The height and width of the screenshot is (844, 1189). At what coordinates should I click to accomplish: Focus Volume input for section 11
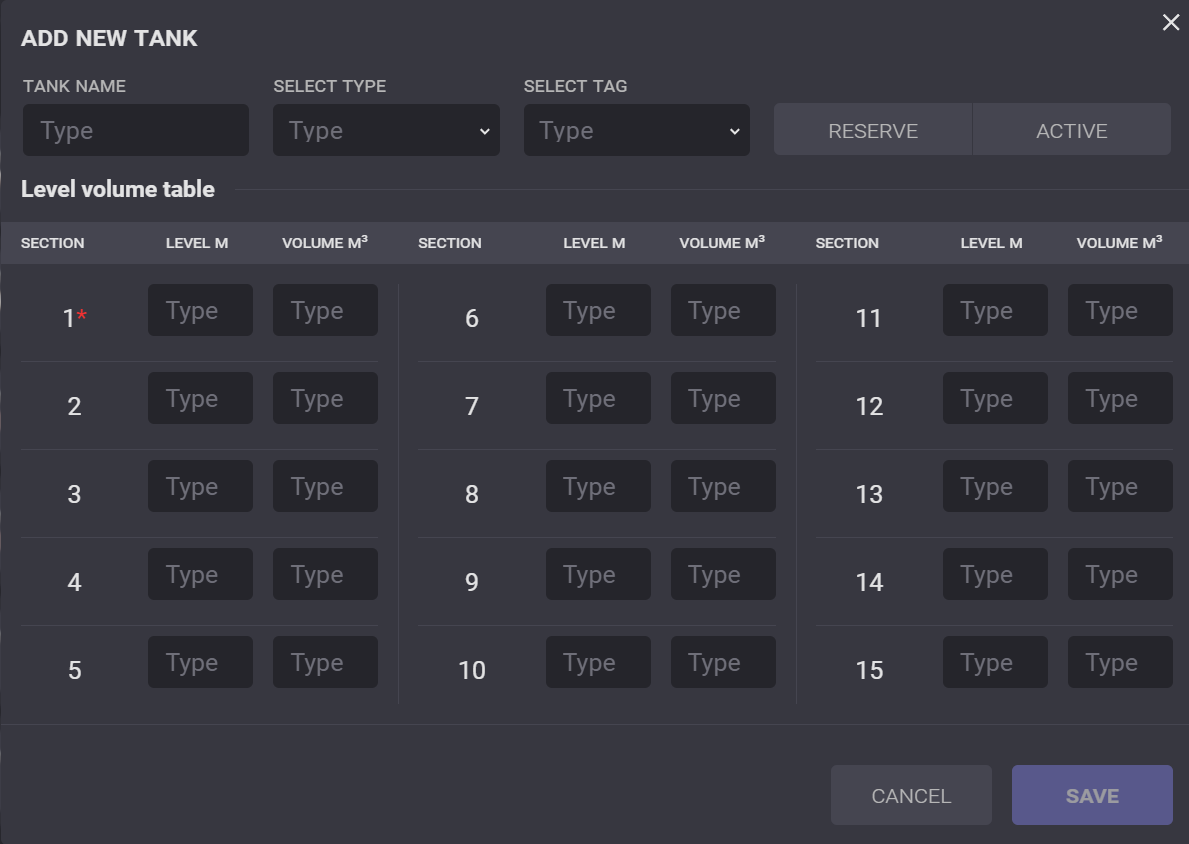point(1120,310)
